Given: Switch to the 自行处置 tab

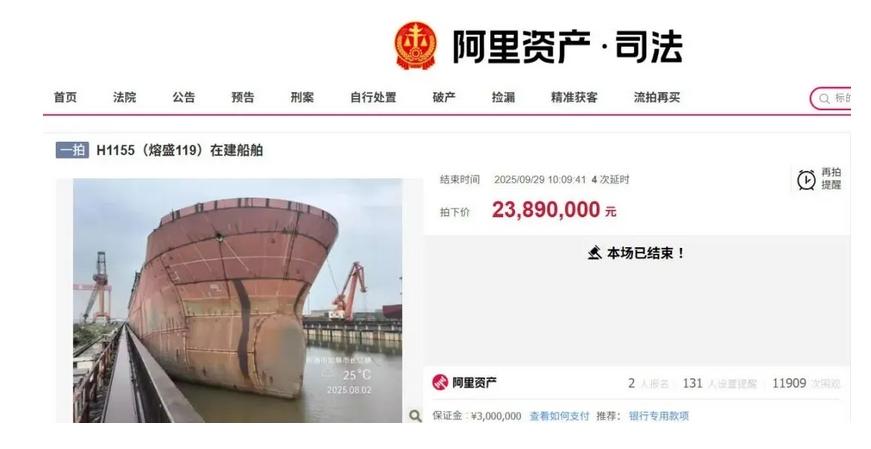Looking at the screenshot, I should 373,97.
